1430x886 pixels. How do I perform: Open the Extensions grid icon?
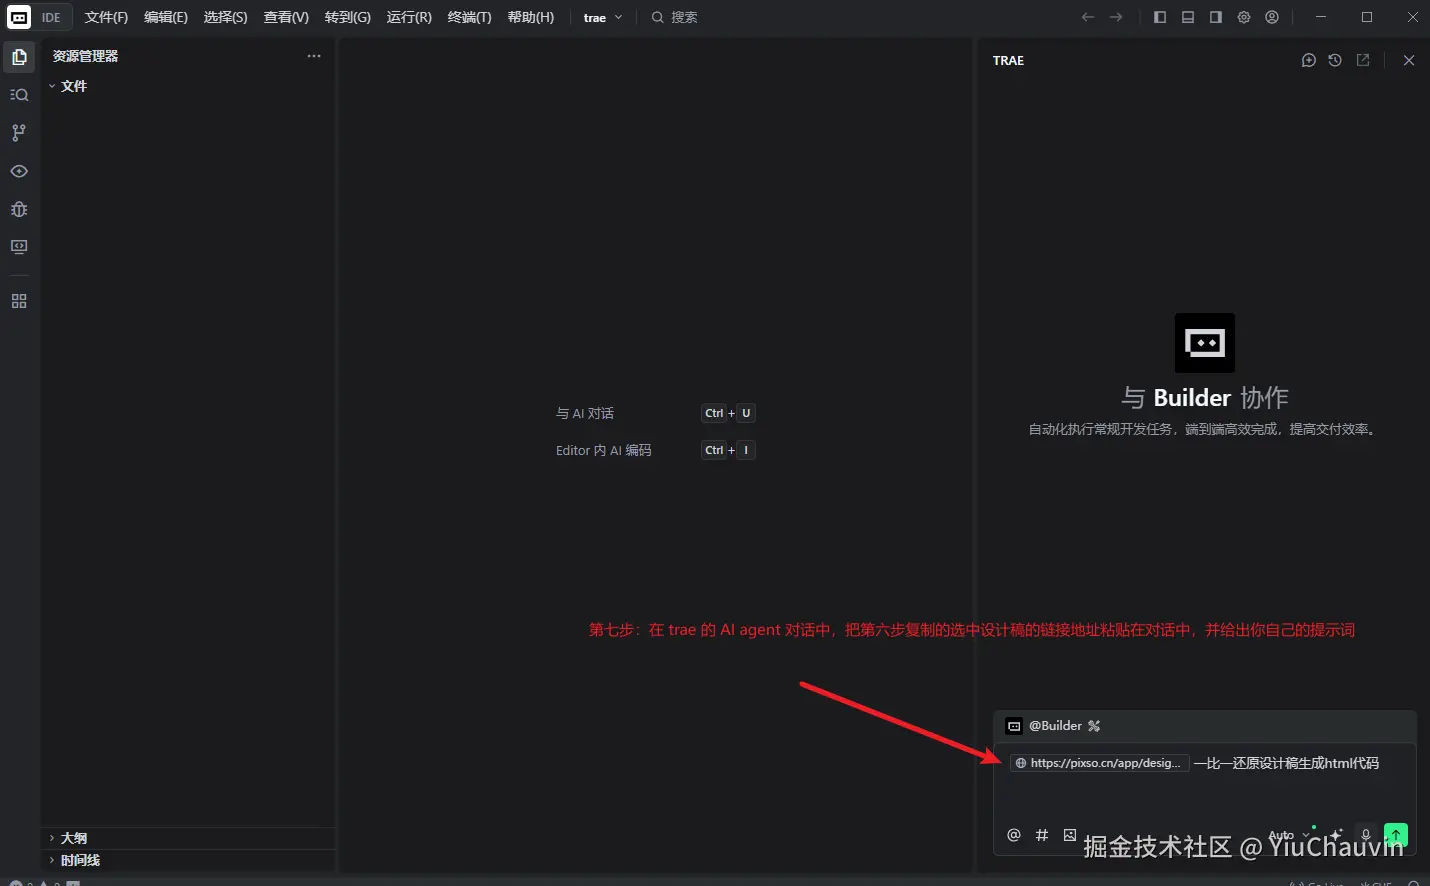click(x=19, y=301)
